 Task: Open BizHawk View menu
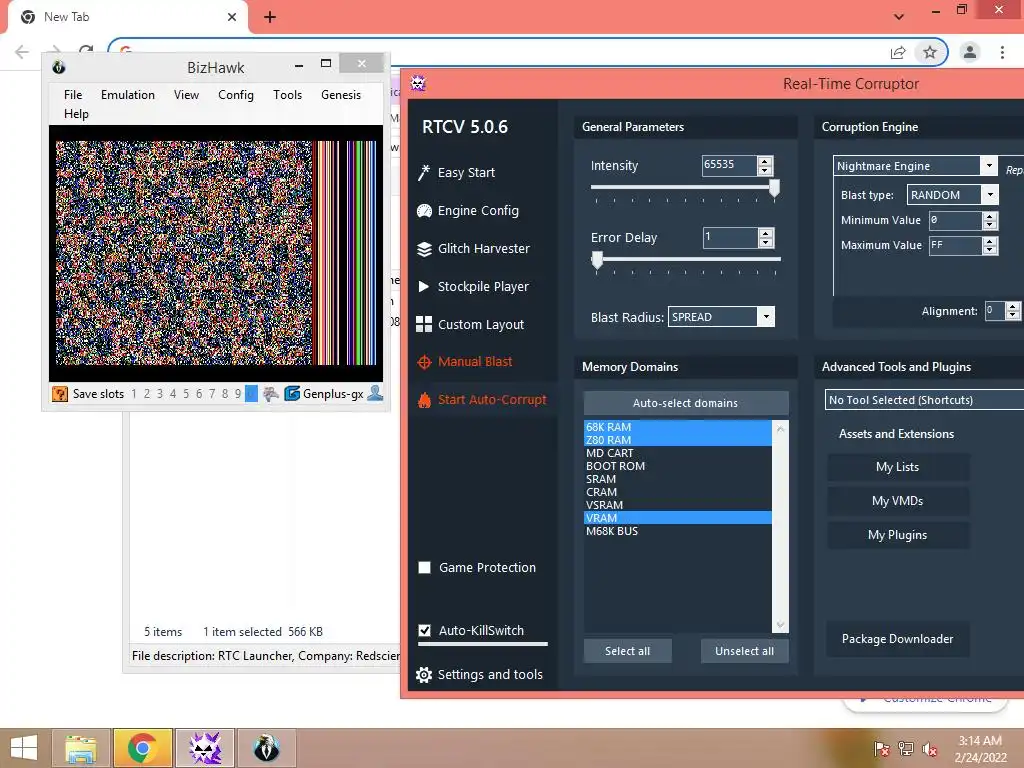[186, 95]
